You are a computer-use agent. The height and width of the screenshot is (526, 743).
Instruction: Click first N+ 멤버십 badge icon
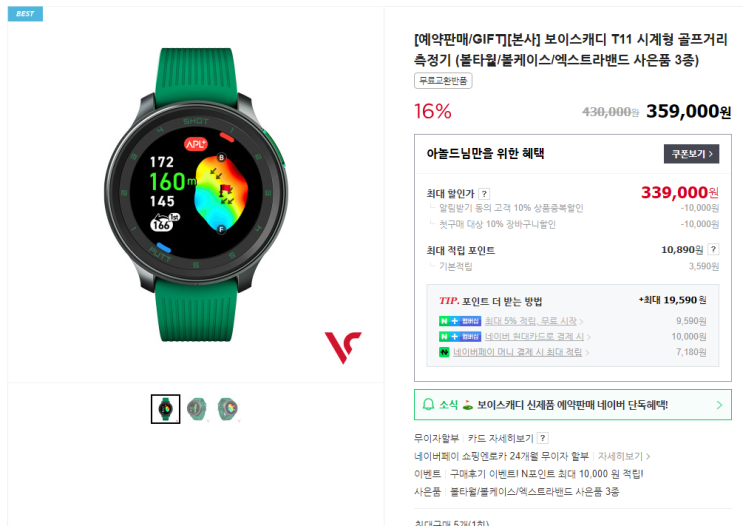coord(460,321)
